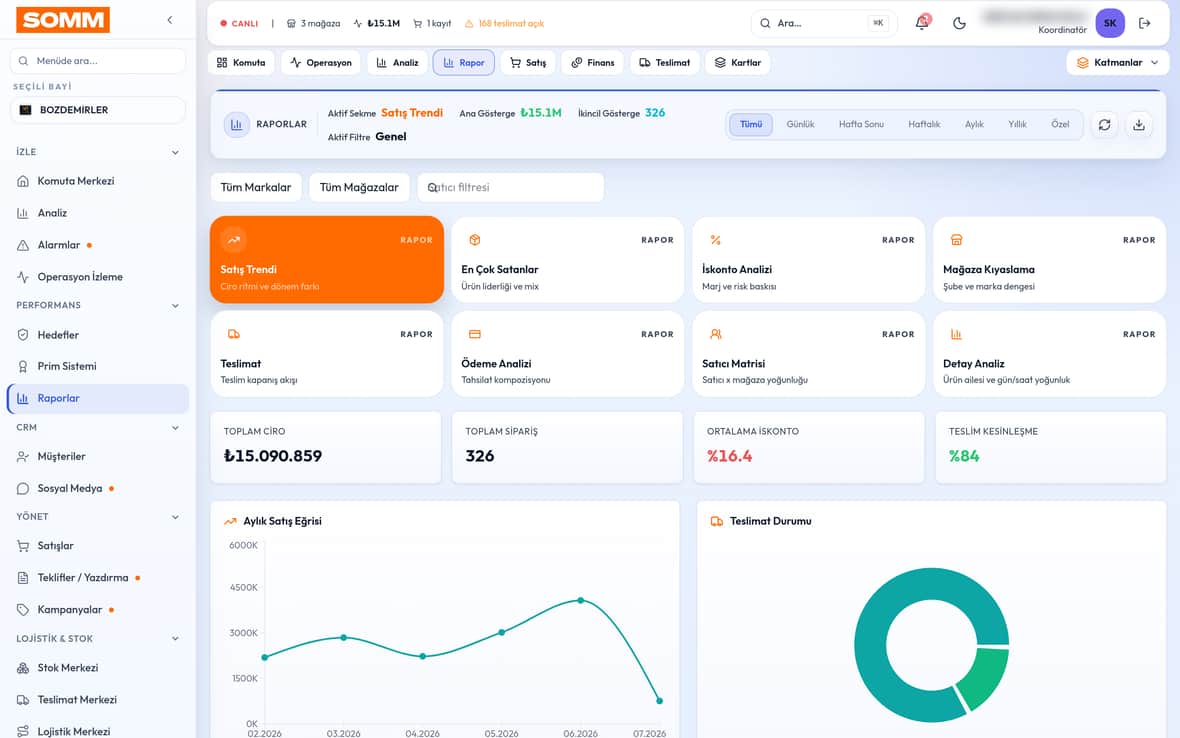Collapse the sidebar with the chevron icon
The width and height of the screenshot is (1180, 738).
point(170,20)
